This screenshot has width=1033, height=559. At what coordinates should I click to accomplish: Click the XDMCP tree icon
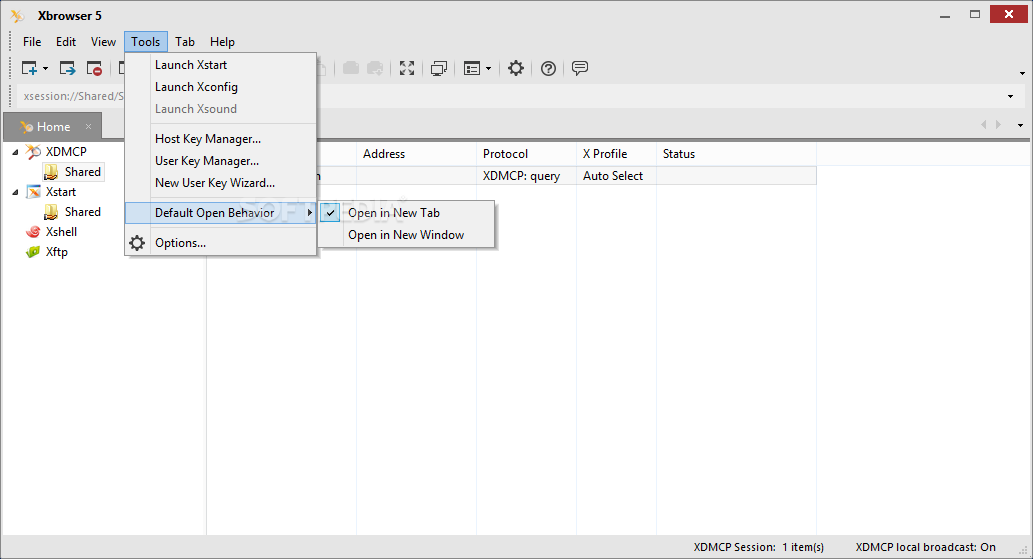[33, 151]
